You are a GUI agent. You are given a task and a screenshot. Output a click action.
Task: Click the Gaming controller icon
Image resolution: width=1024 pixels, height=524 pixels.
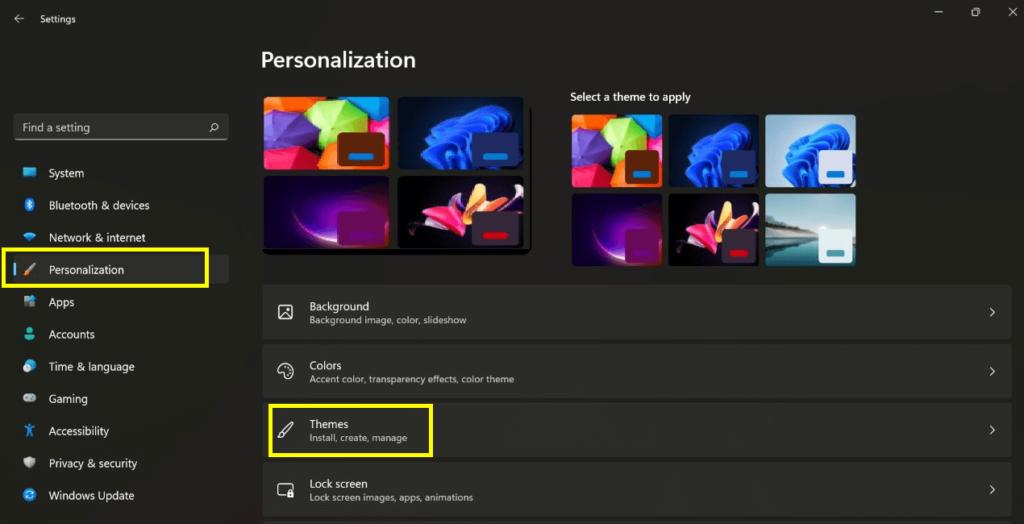(29, 398)
